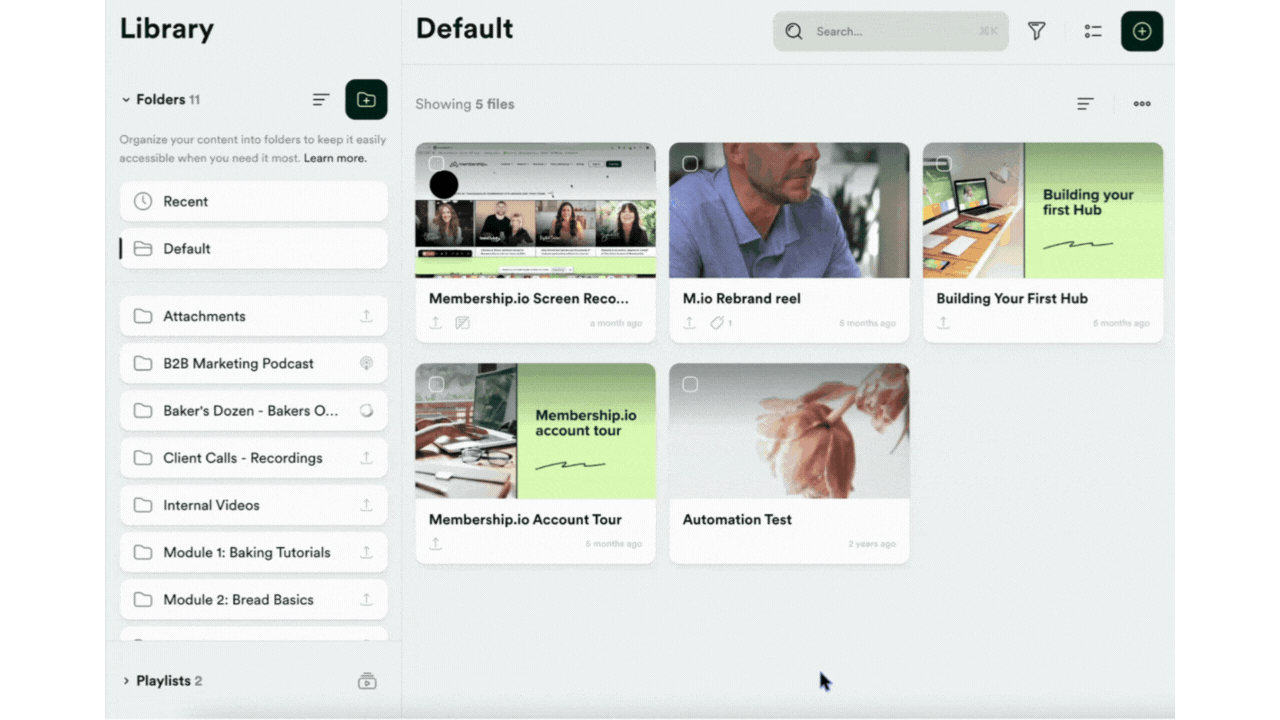
Task: Open Baker's Dozen folder
Action: pyautogui.click(x=254, y=410)
